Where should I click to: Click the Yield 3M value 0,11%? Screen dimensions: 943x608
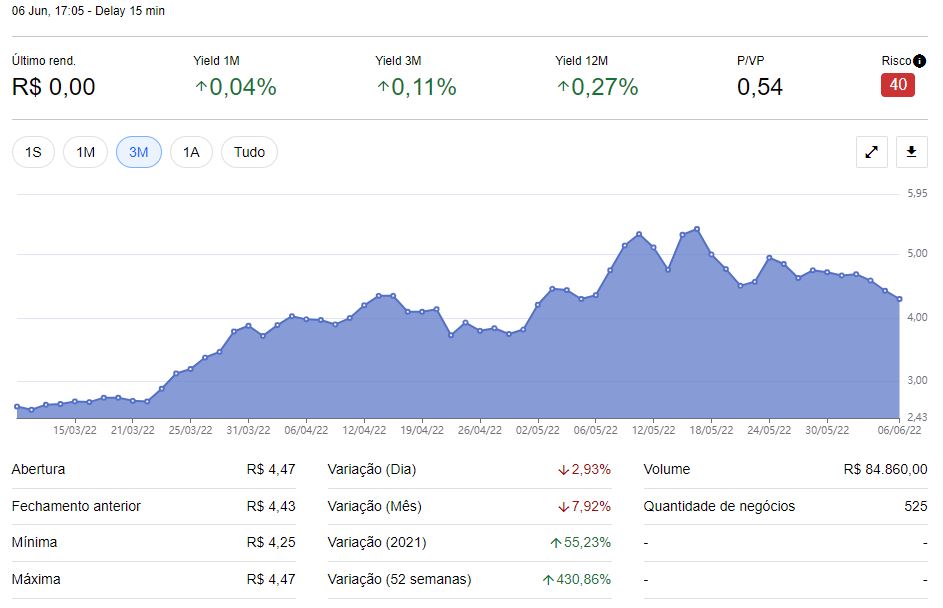424,88
